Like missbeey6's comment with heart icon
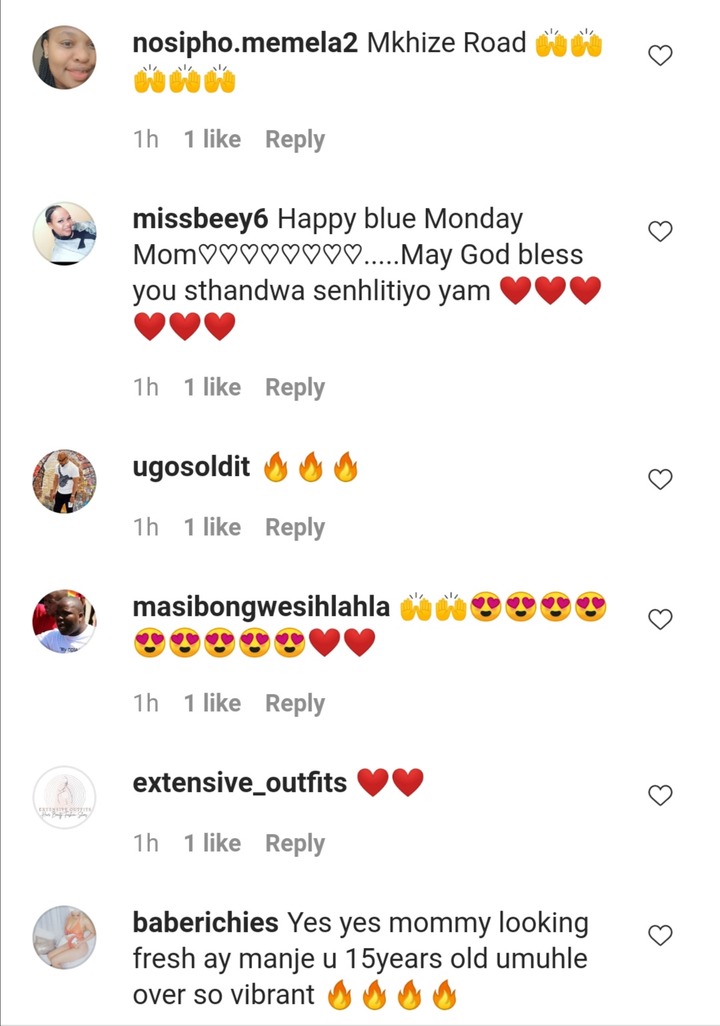Screen dimensions: 720x1026 [660, 231]
